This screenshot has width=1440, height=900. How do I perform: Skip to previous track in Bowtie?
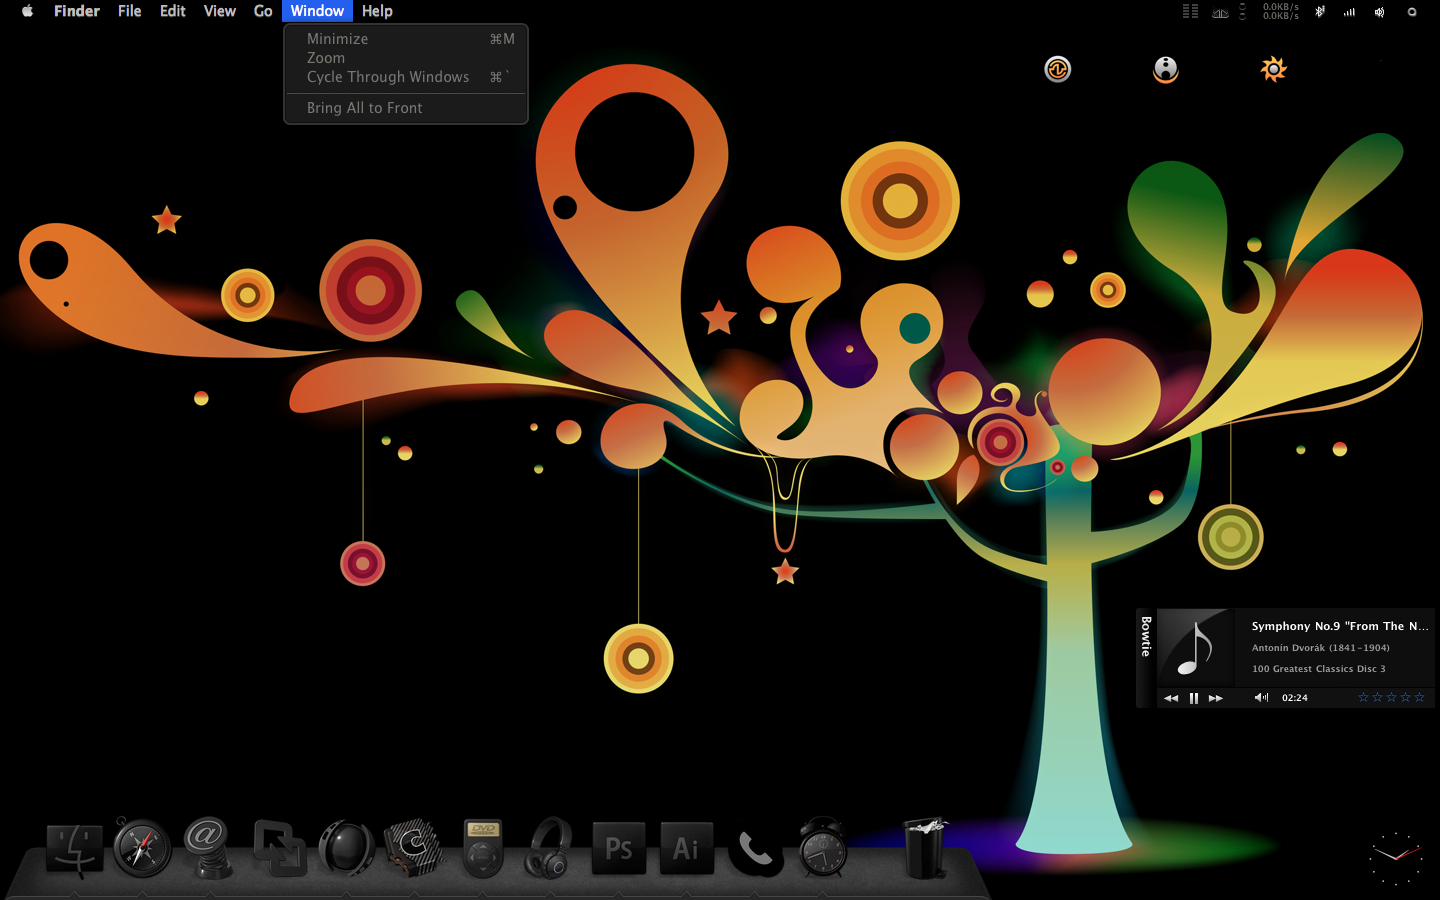point(1171,698)
